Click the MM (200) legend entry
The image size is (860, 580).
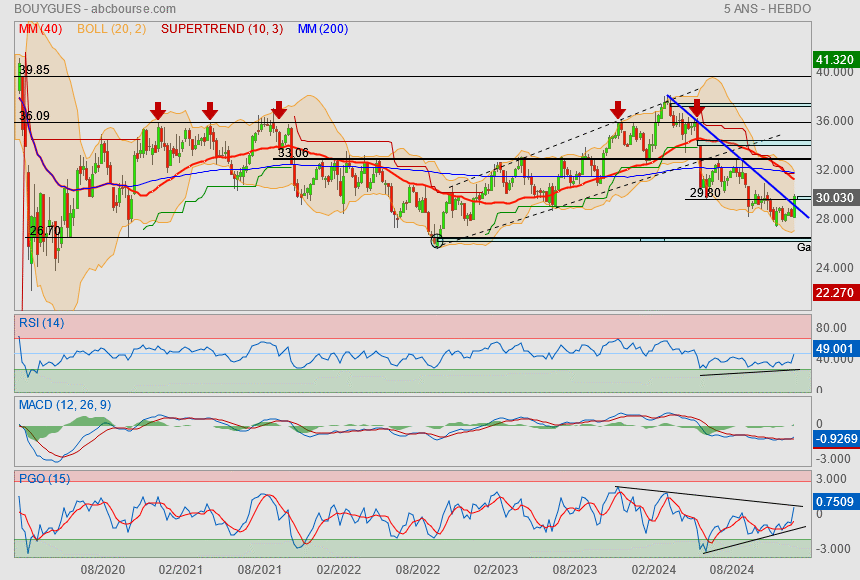point(322,29)
